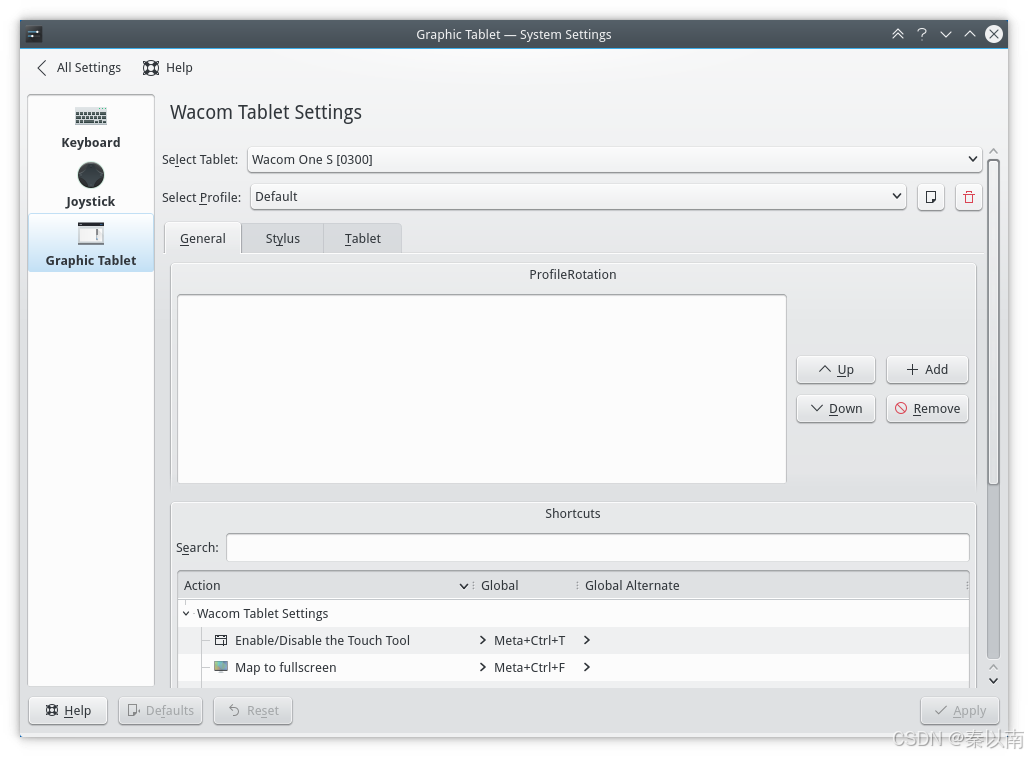Open global alternate for Map to fullscreen
Image resolution: width=1028 pixels, height=757 pixels.
(x=587, y=667)
